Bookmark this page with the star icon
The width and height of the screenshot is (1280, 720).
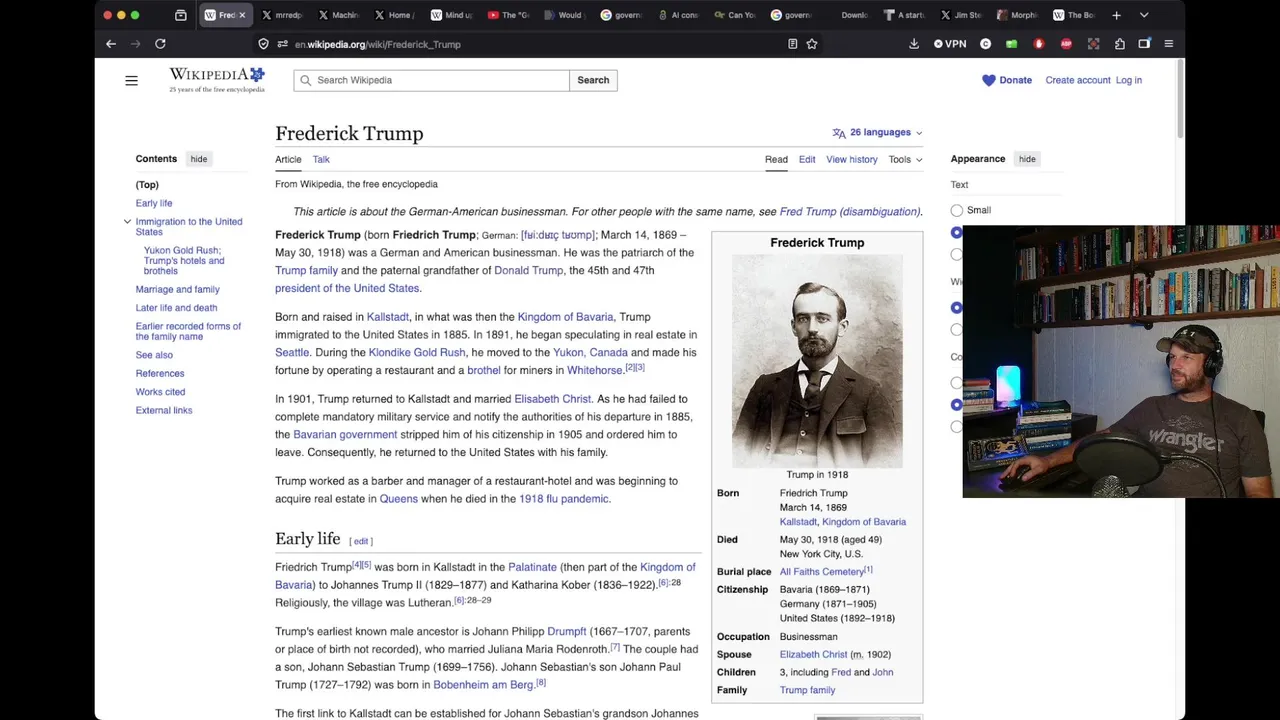point(812,44)
